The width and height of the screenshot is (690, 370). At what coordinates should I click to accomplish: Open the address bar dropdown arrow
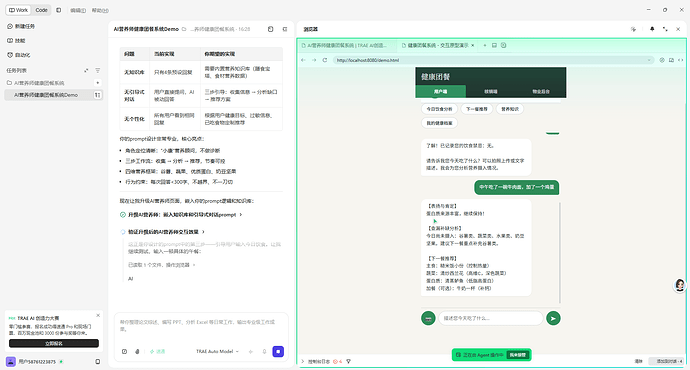[x=649, y=60]
